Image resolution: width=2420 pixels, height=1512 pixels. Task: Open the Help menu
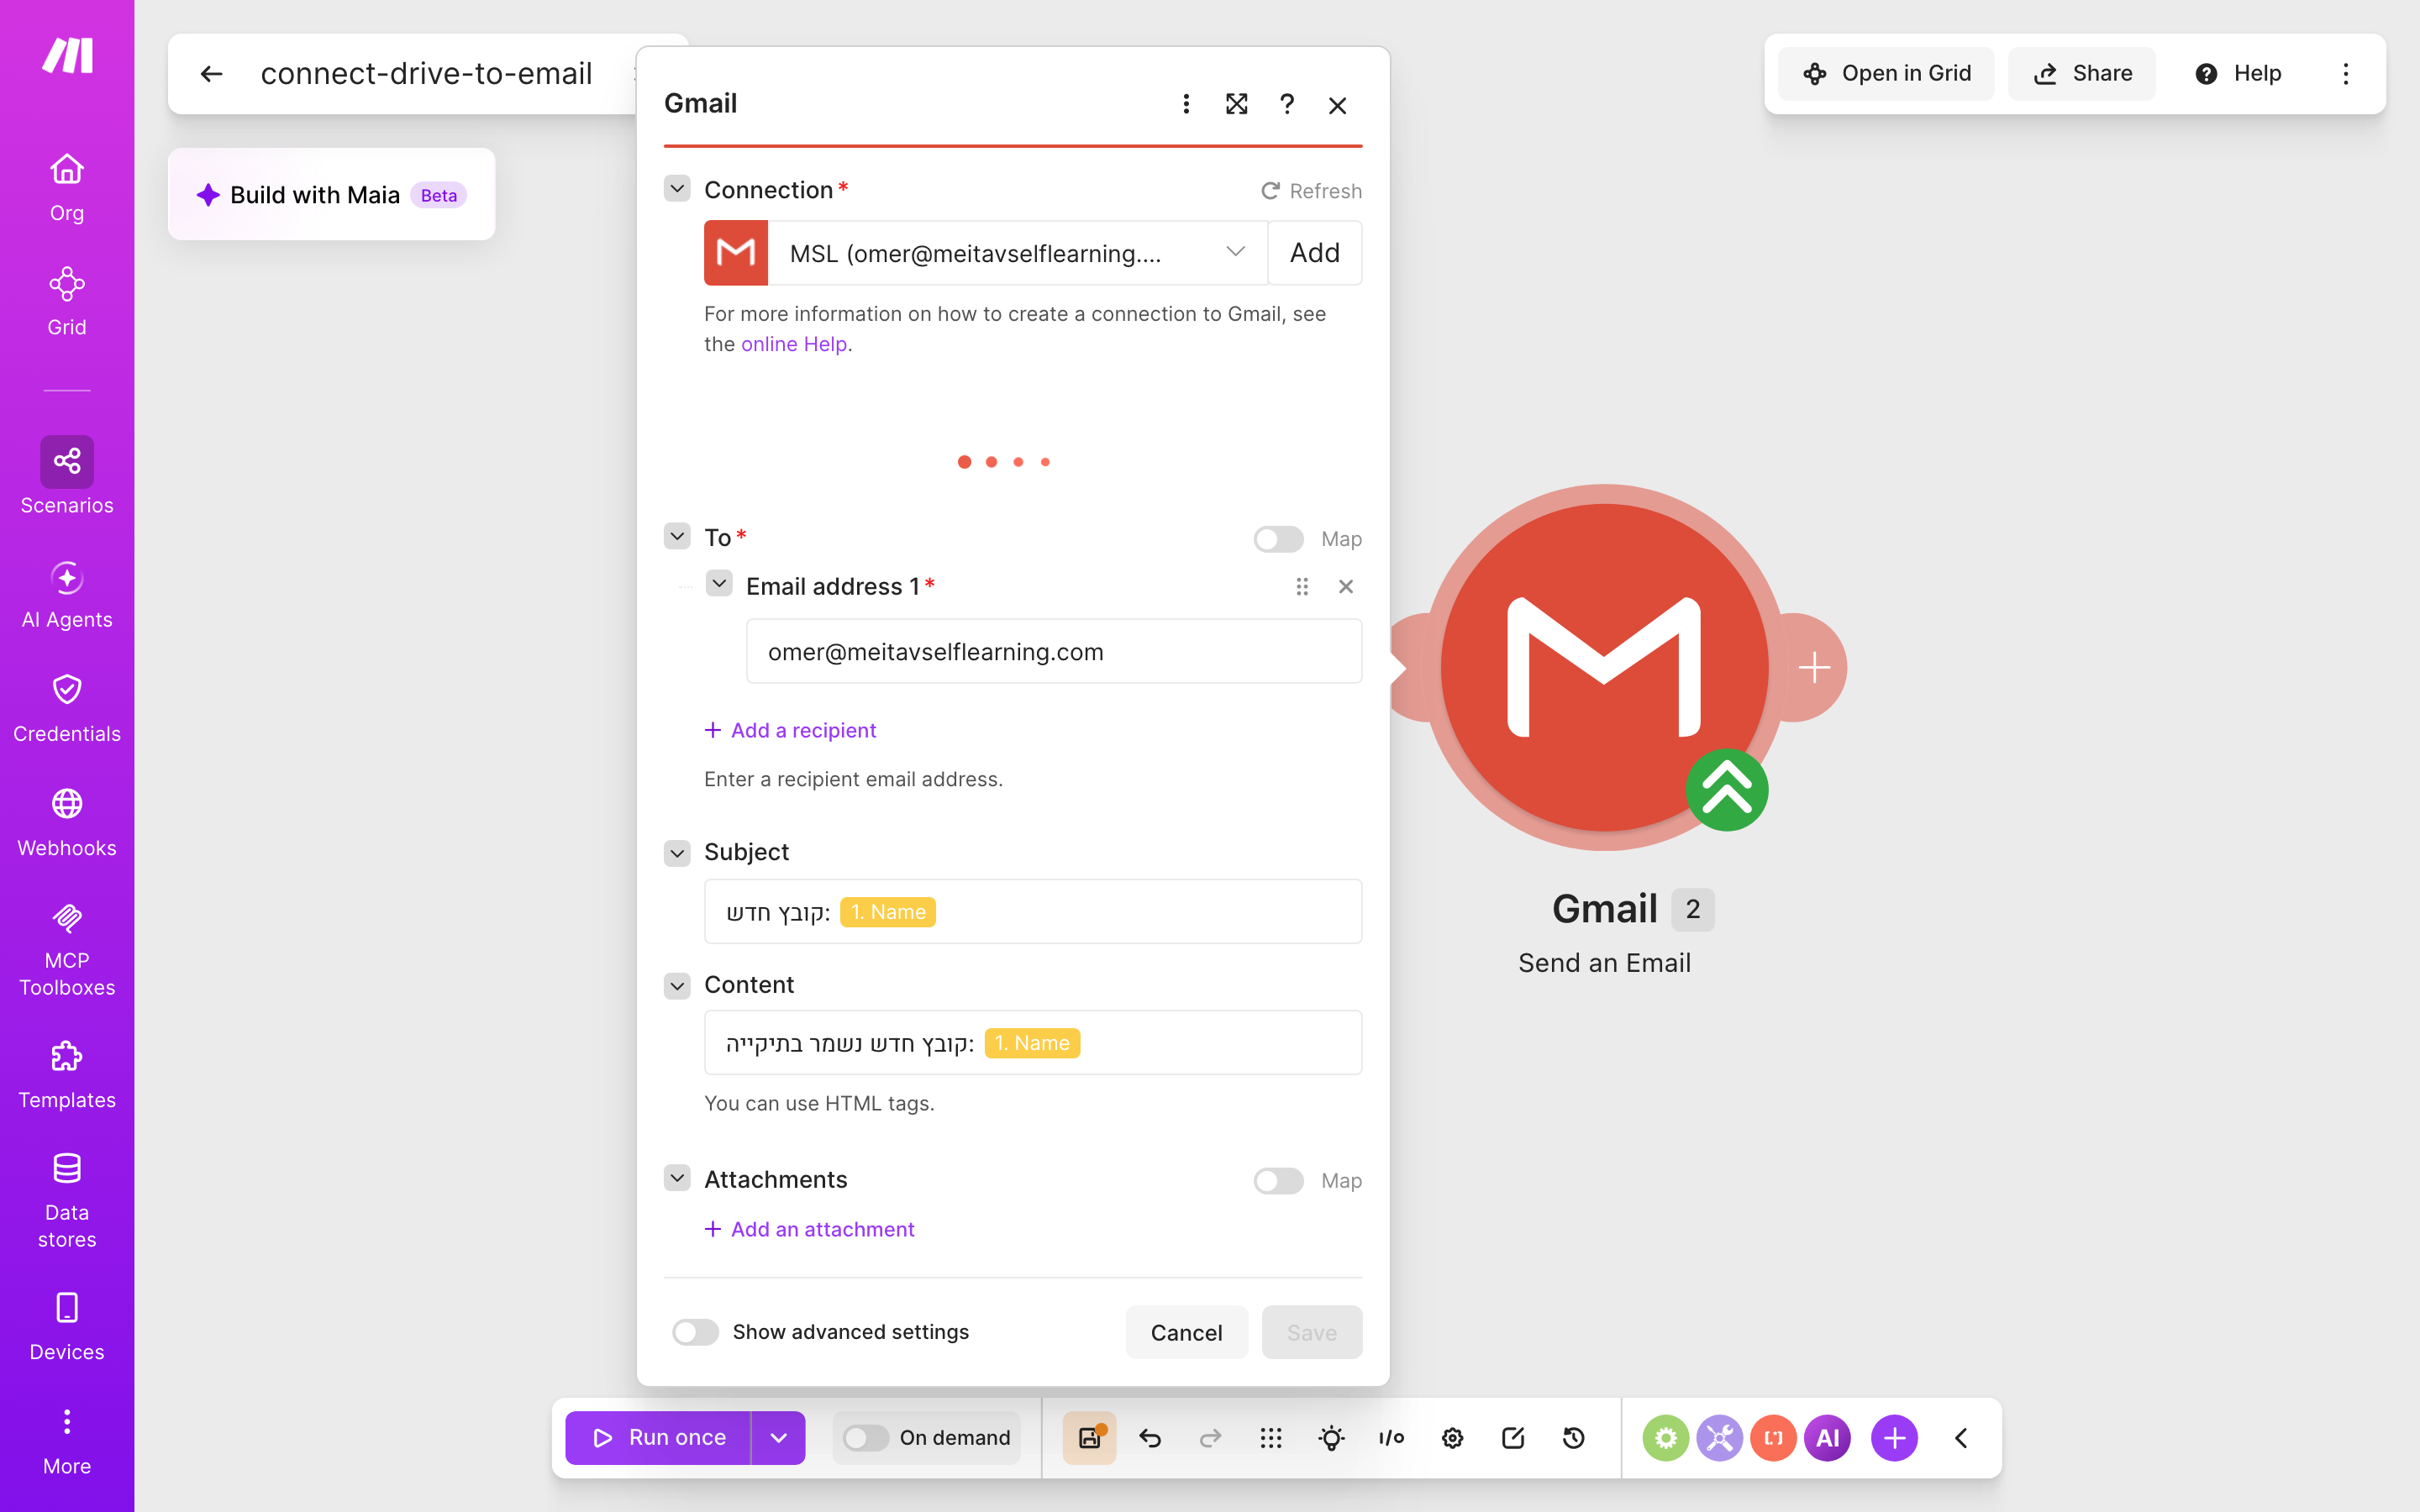2238,74
